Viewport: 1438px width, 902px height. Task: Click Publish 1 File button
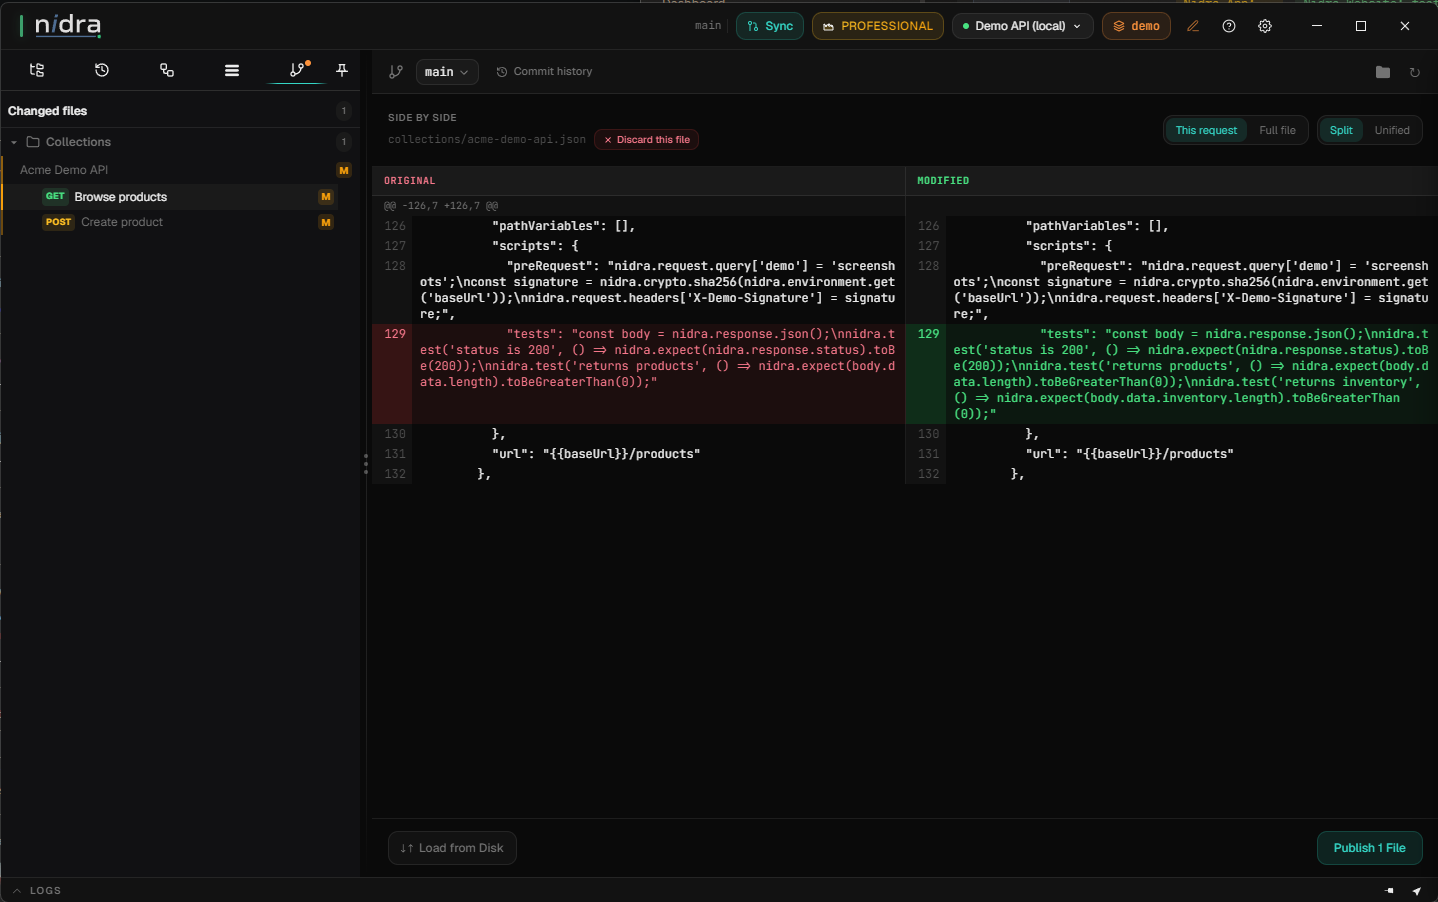click(1370, 848)
